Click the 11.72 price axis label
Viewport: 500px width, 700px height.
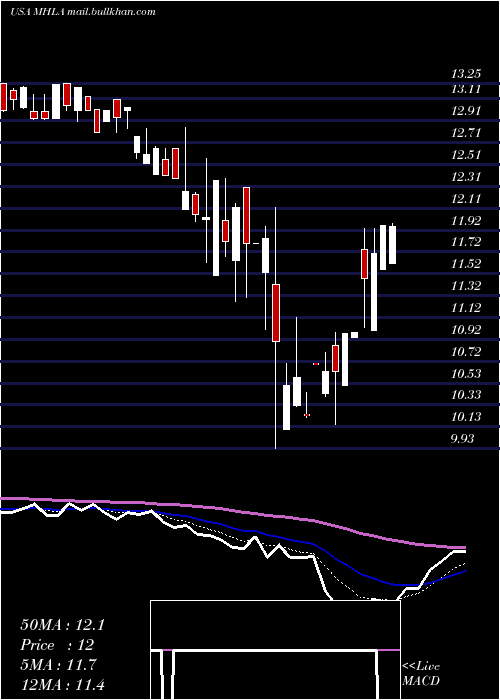467,242
